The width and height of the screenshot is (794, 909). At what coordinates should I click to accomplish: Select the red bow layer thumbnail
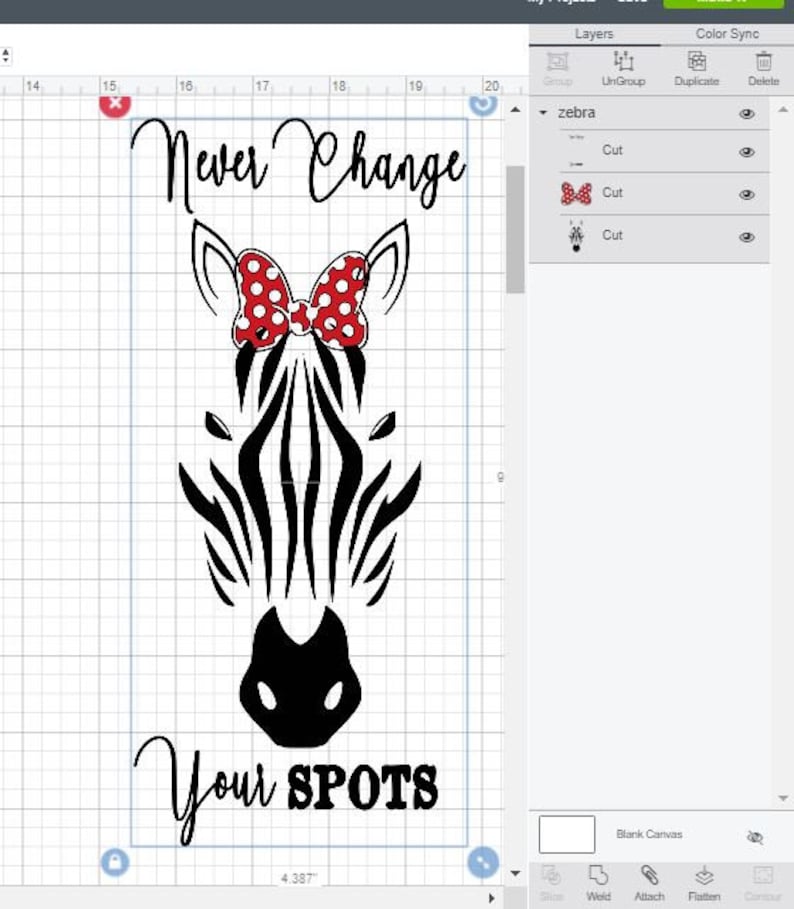pyautogui.click(x=576, y=194)
